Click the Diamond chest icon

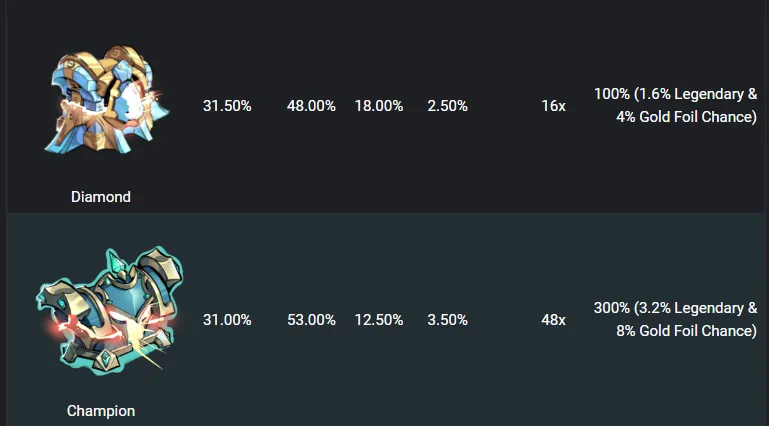[x=107, y=100]
